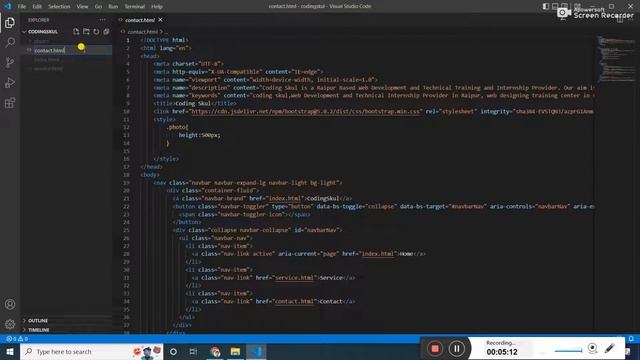Click VS Code icon on the taskbar
This screenshot has width=640, height=360.
[256, 351]
